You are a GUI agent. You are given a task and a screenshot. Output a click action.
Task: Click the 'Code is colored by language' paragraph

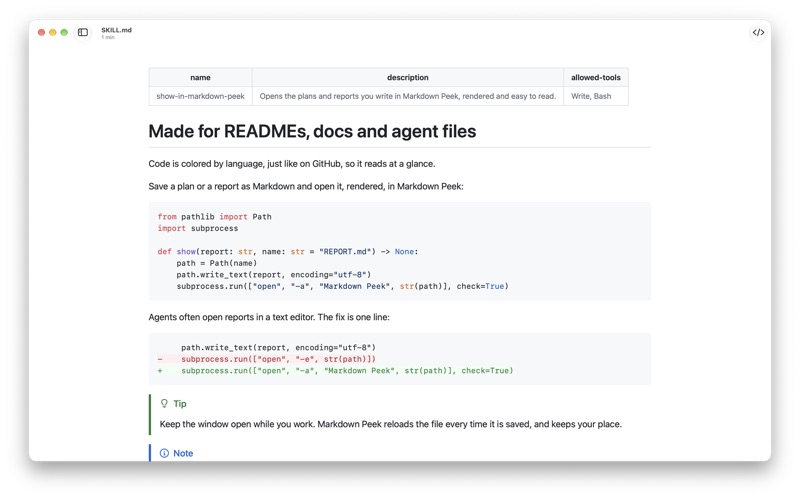pos(292,164)
